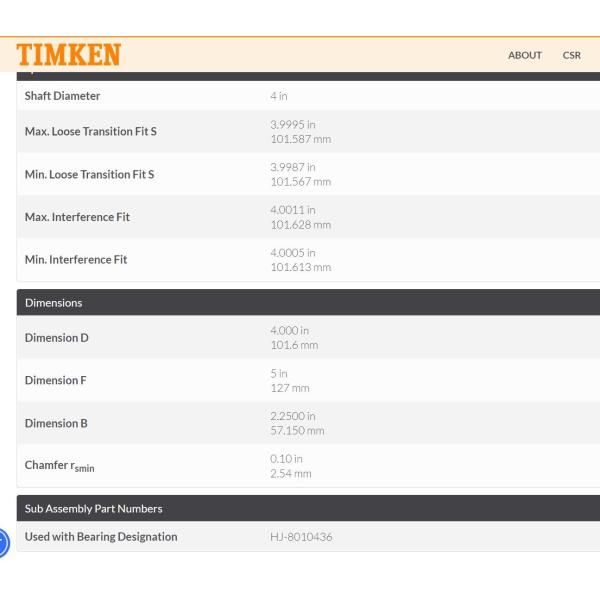Click the Dimension D row label
This screenshot has width=600, height=600.
point(56,338)
